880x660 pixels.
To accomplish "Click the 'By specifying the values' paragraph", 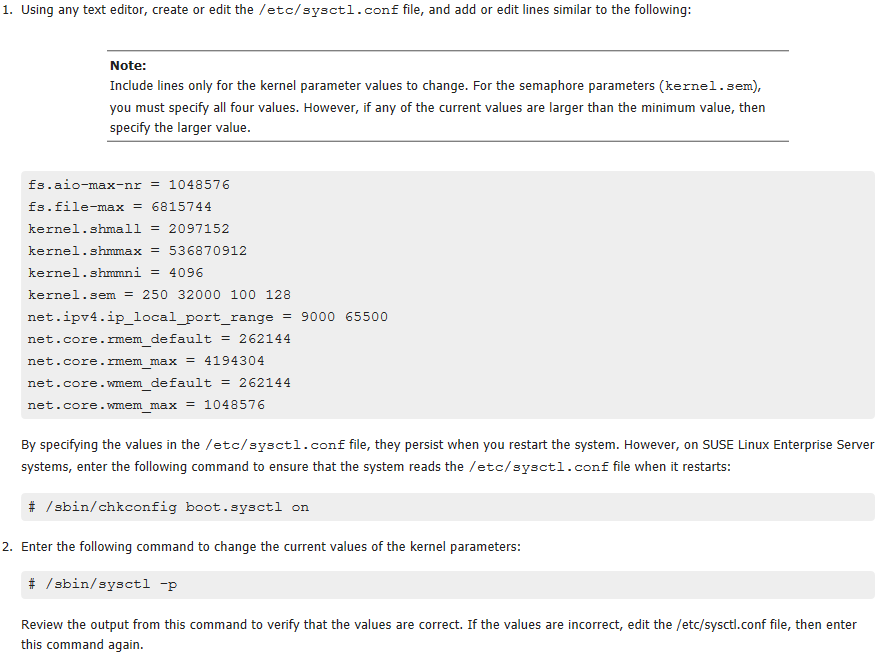I will pyautogui.click(x=447, y=456).
